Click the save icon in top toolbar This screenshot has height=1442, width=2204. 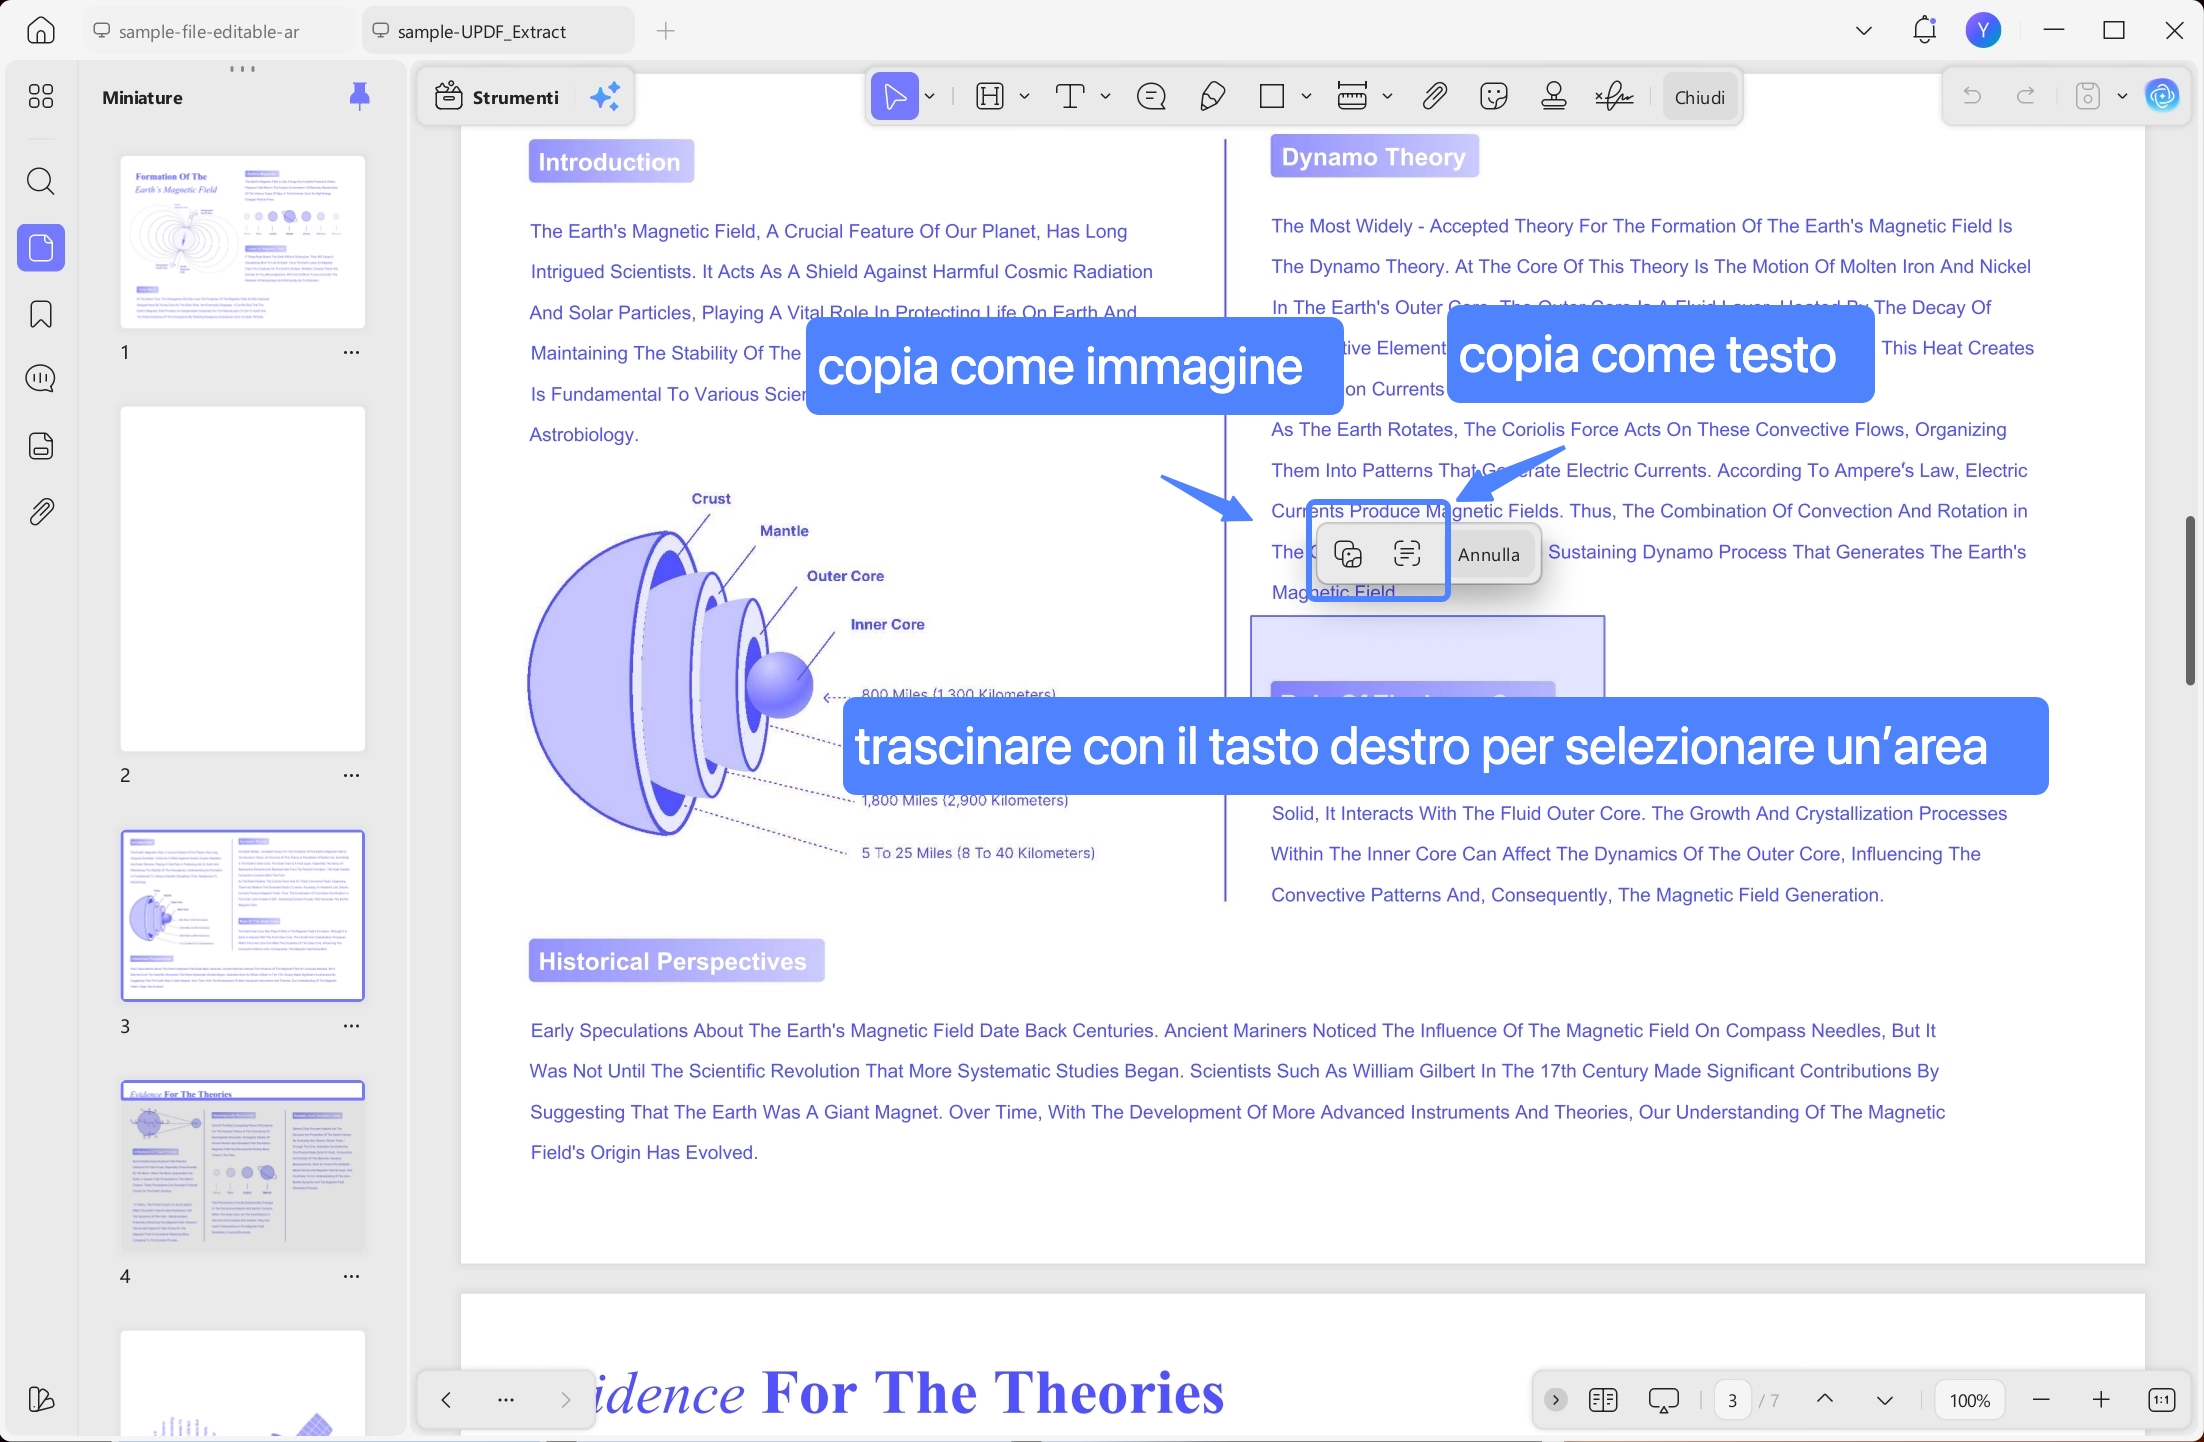pos(2088,96)
